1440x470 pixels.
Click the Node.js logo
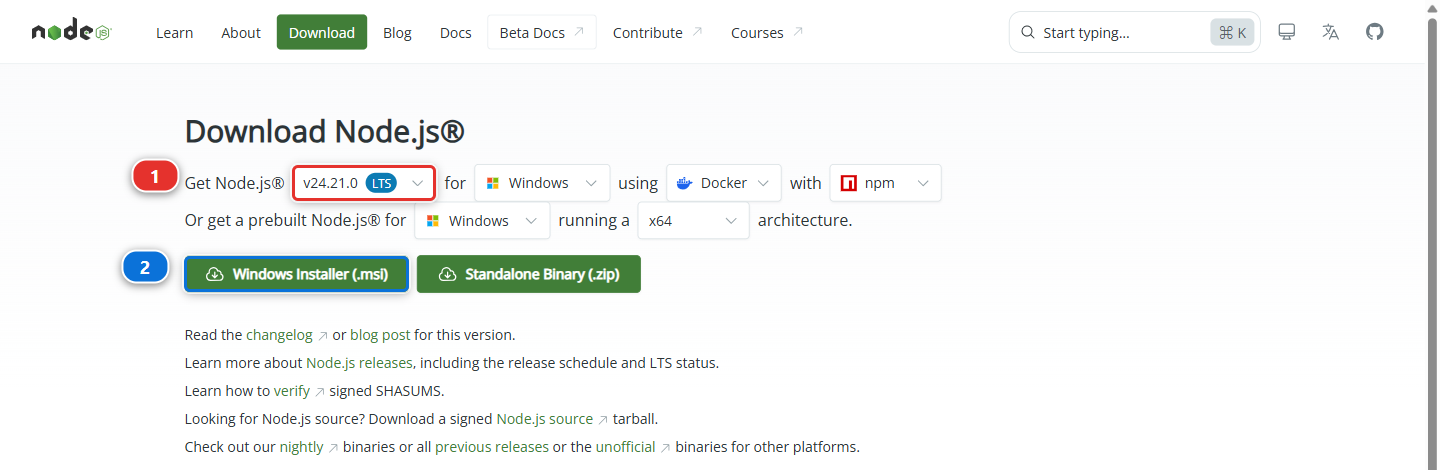[x=71, y=32]
